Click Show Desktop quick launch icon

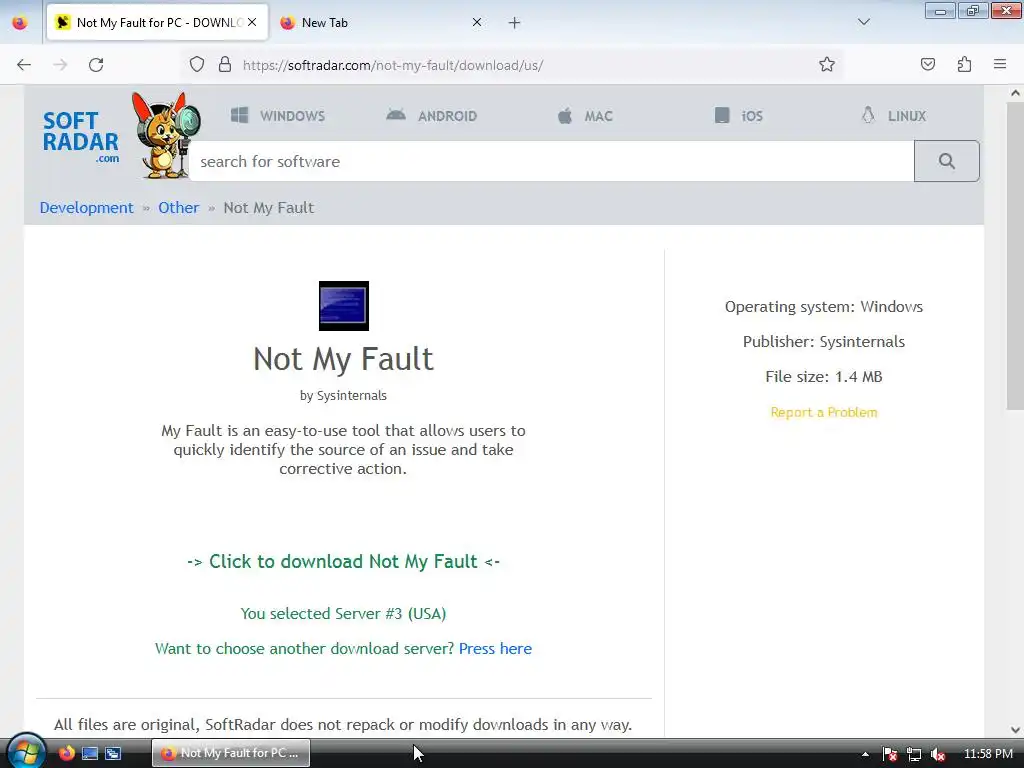click(89, 753)
